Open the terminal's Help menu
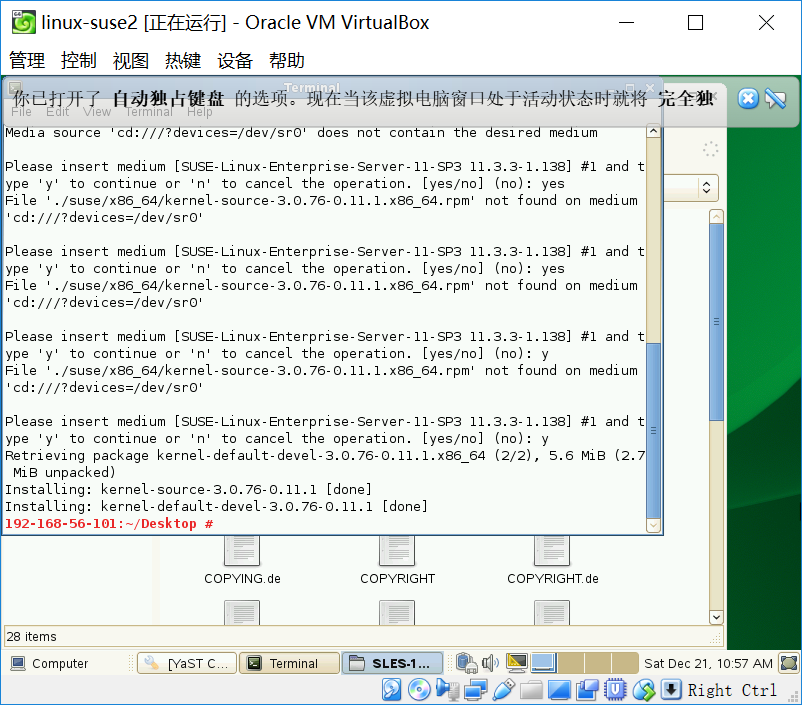802x705 pixels. (x=199, y=112)
